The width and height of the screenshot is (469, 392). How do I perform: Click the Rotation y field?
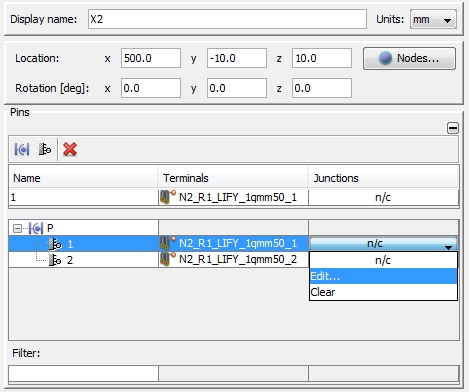pos(237,88)
